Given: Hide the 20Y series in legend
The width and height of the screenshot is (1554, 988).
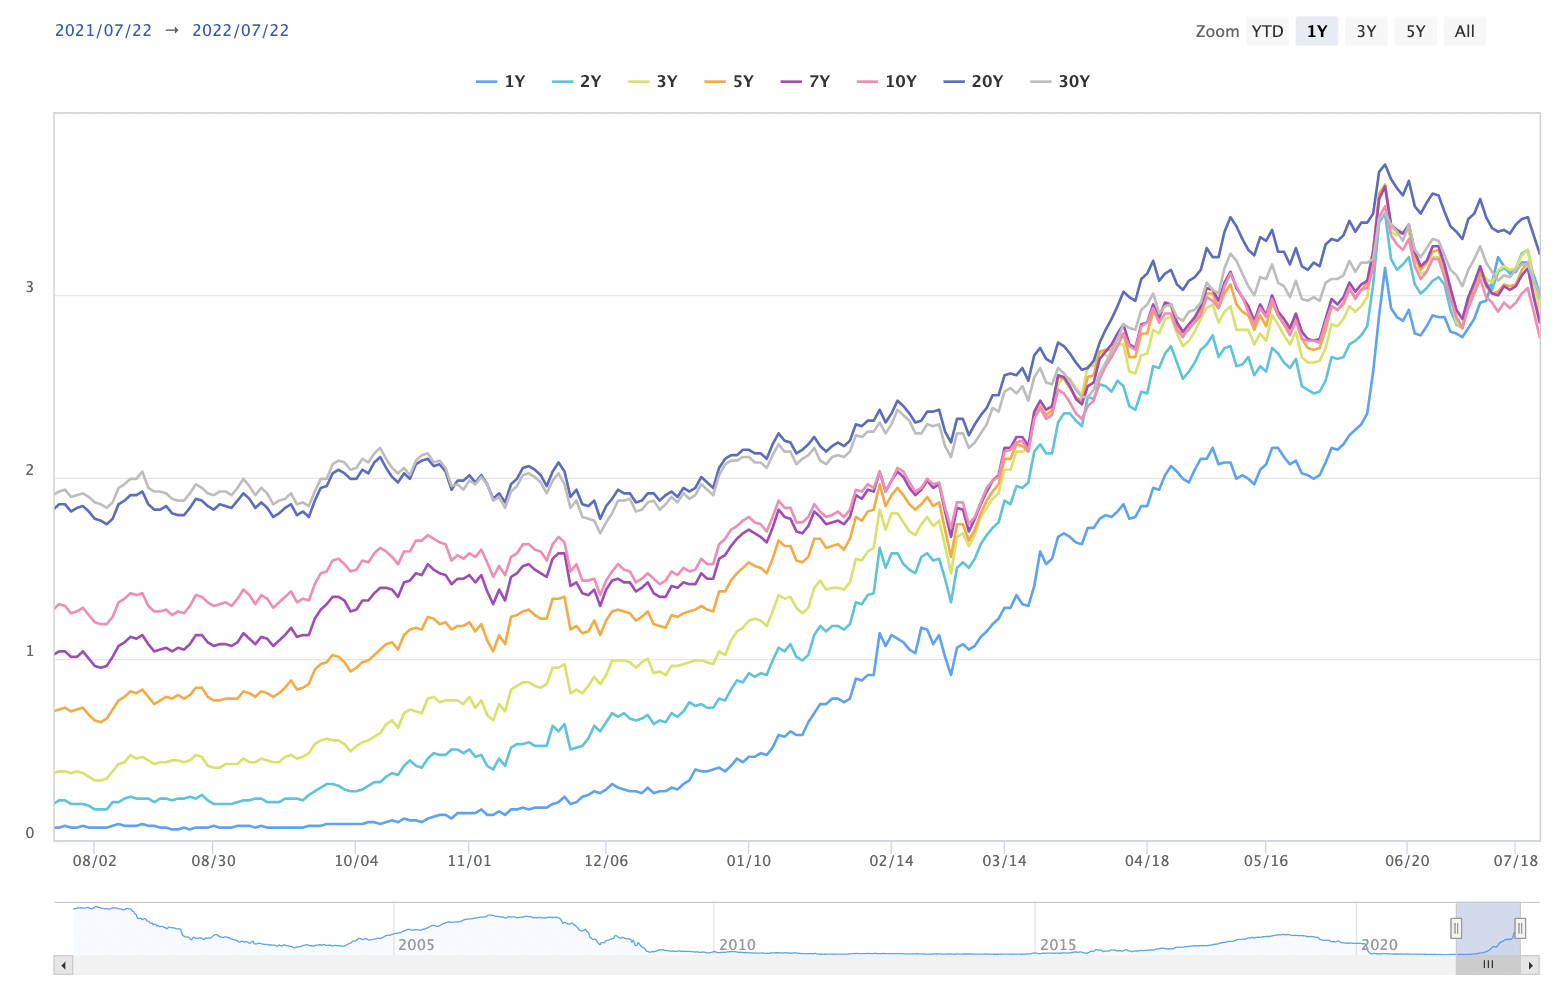Looking at the screenshot, I should click(x=973, y=82).
